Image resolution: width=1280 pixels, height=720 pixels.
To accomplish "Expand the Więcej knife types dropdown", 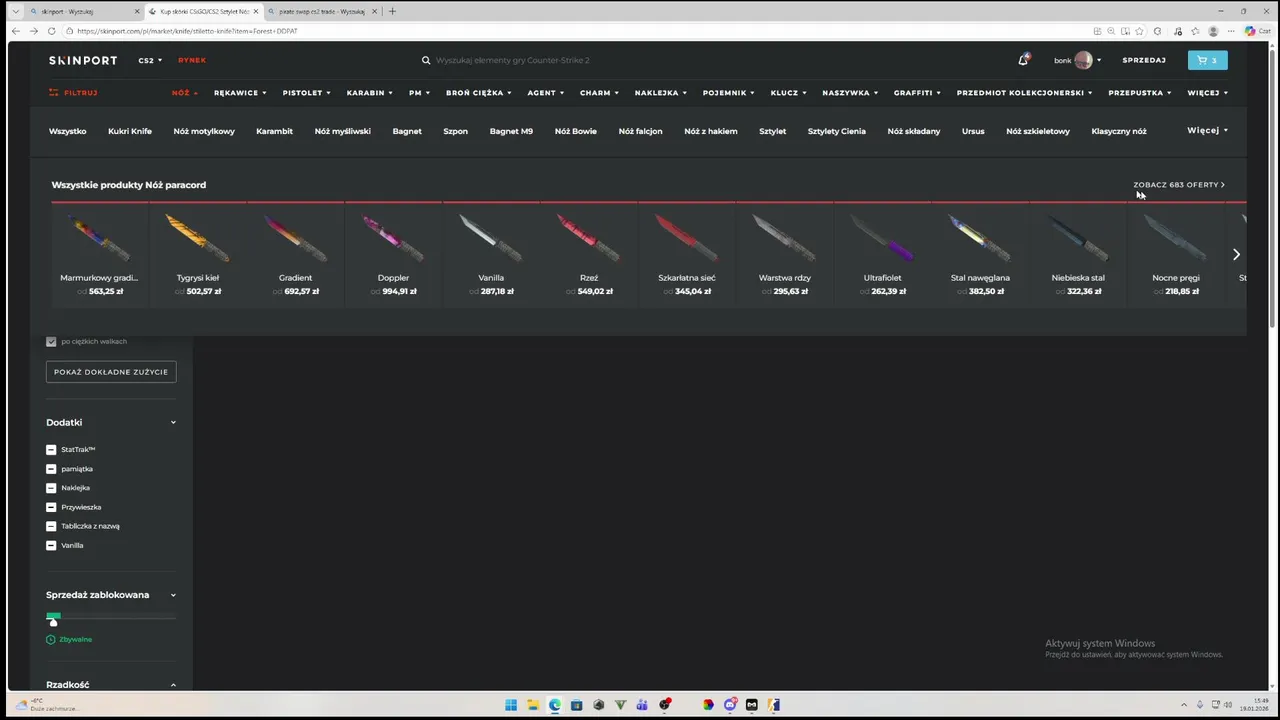I will [x=1207, y=130].
